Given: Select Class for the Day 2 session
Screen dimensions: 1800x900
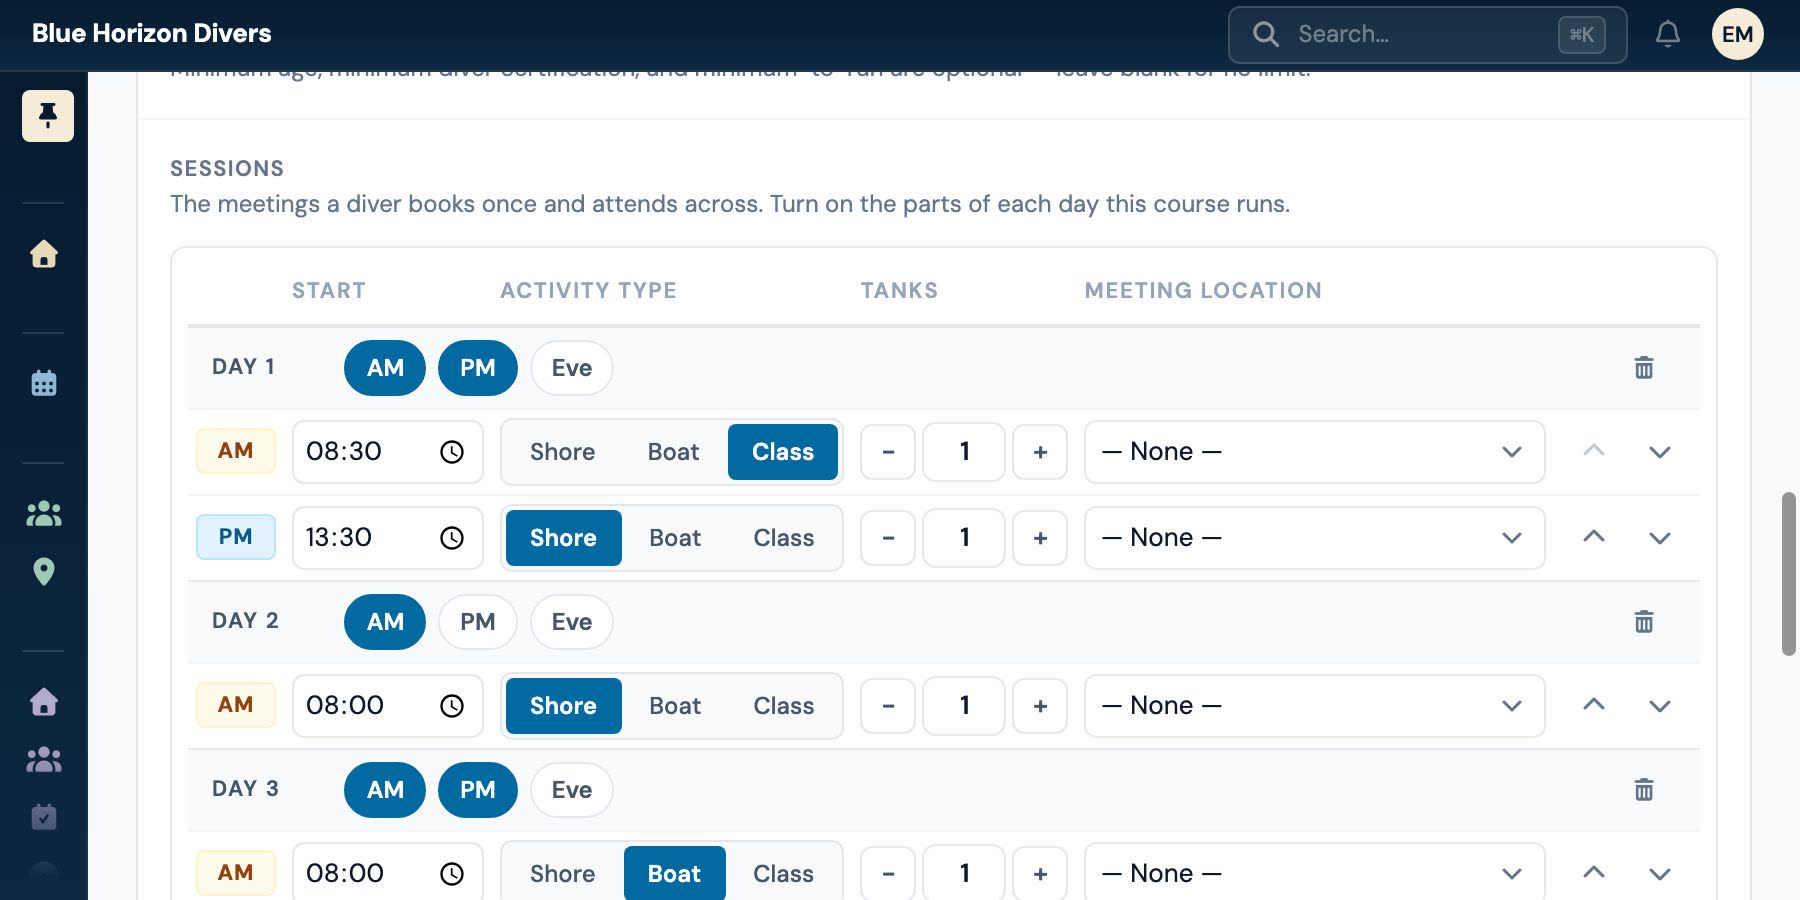Looking at the screenshot, I should click(x=784, y=706).
